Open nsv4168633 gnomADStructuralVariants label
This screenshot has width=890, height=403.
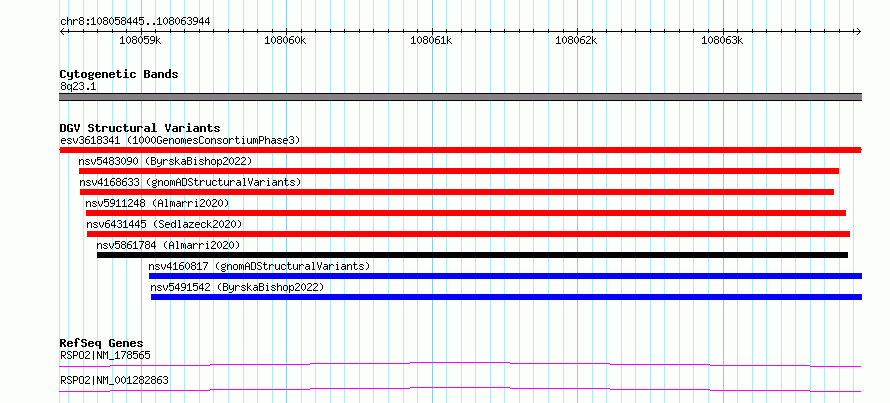point(190,182)
